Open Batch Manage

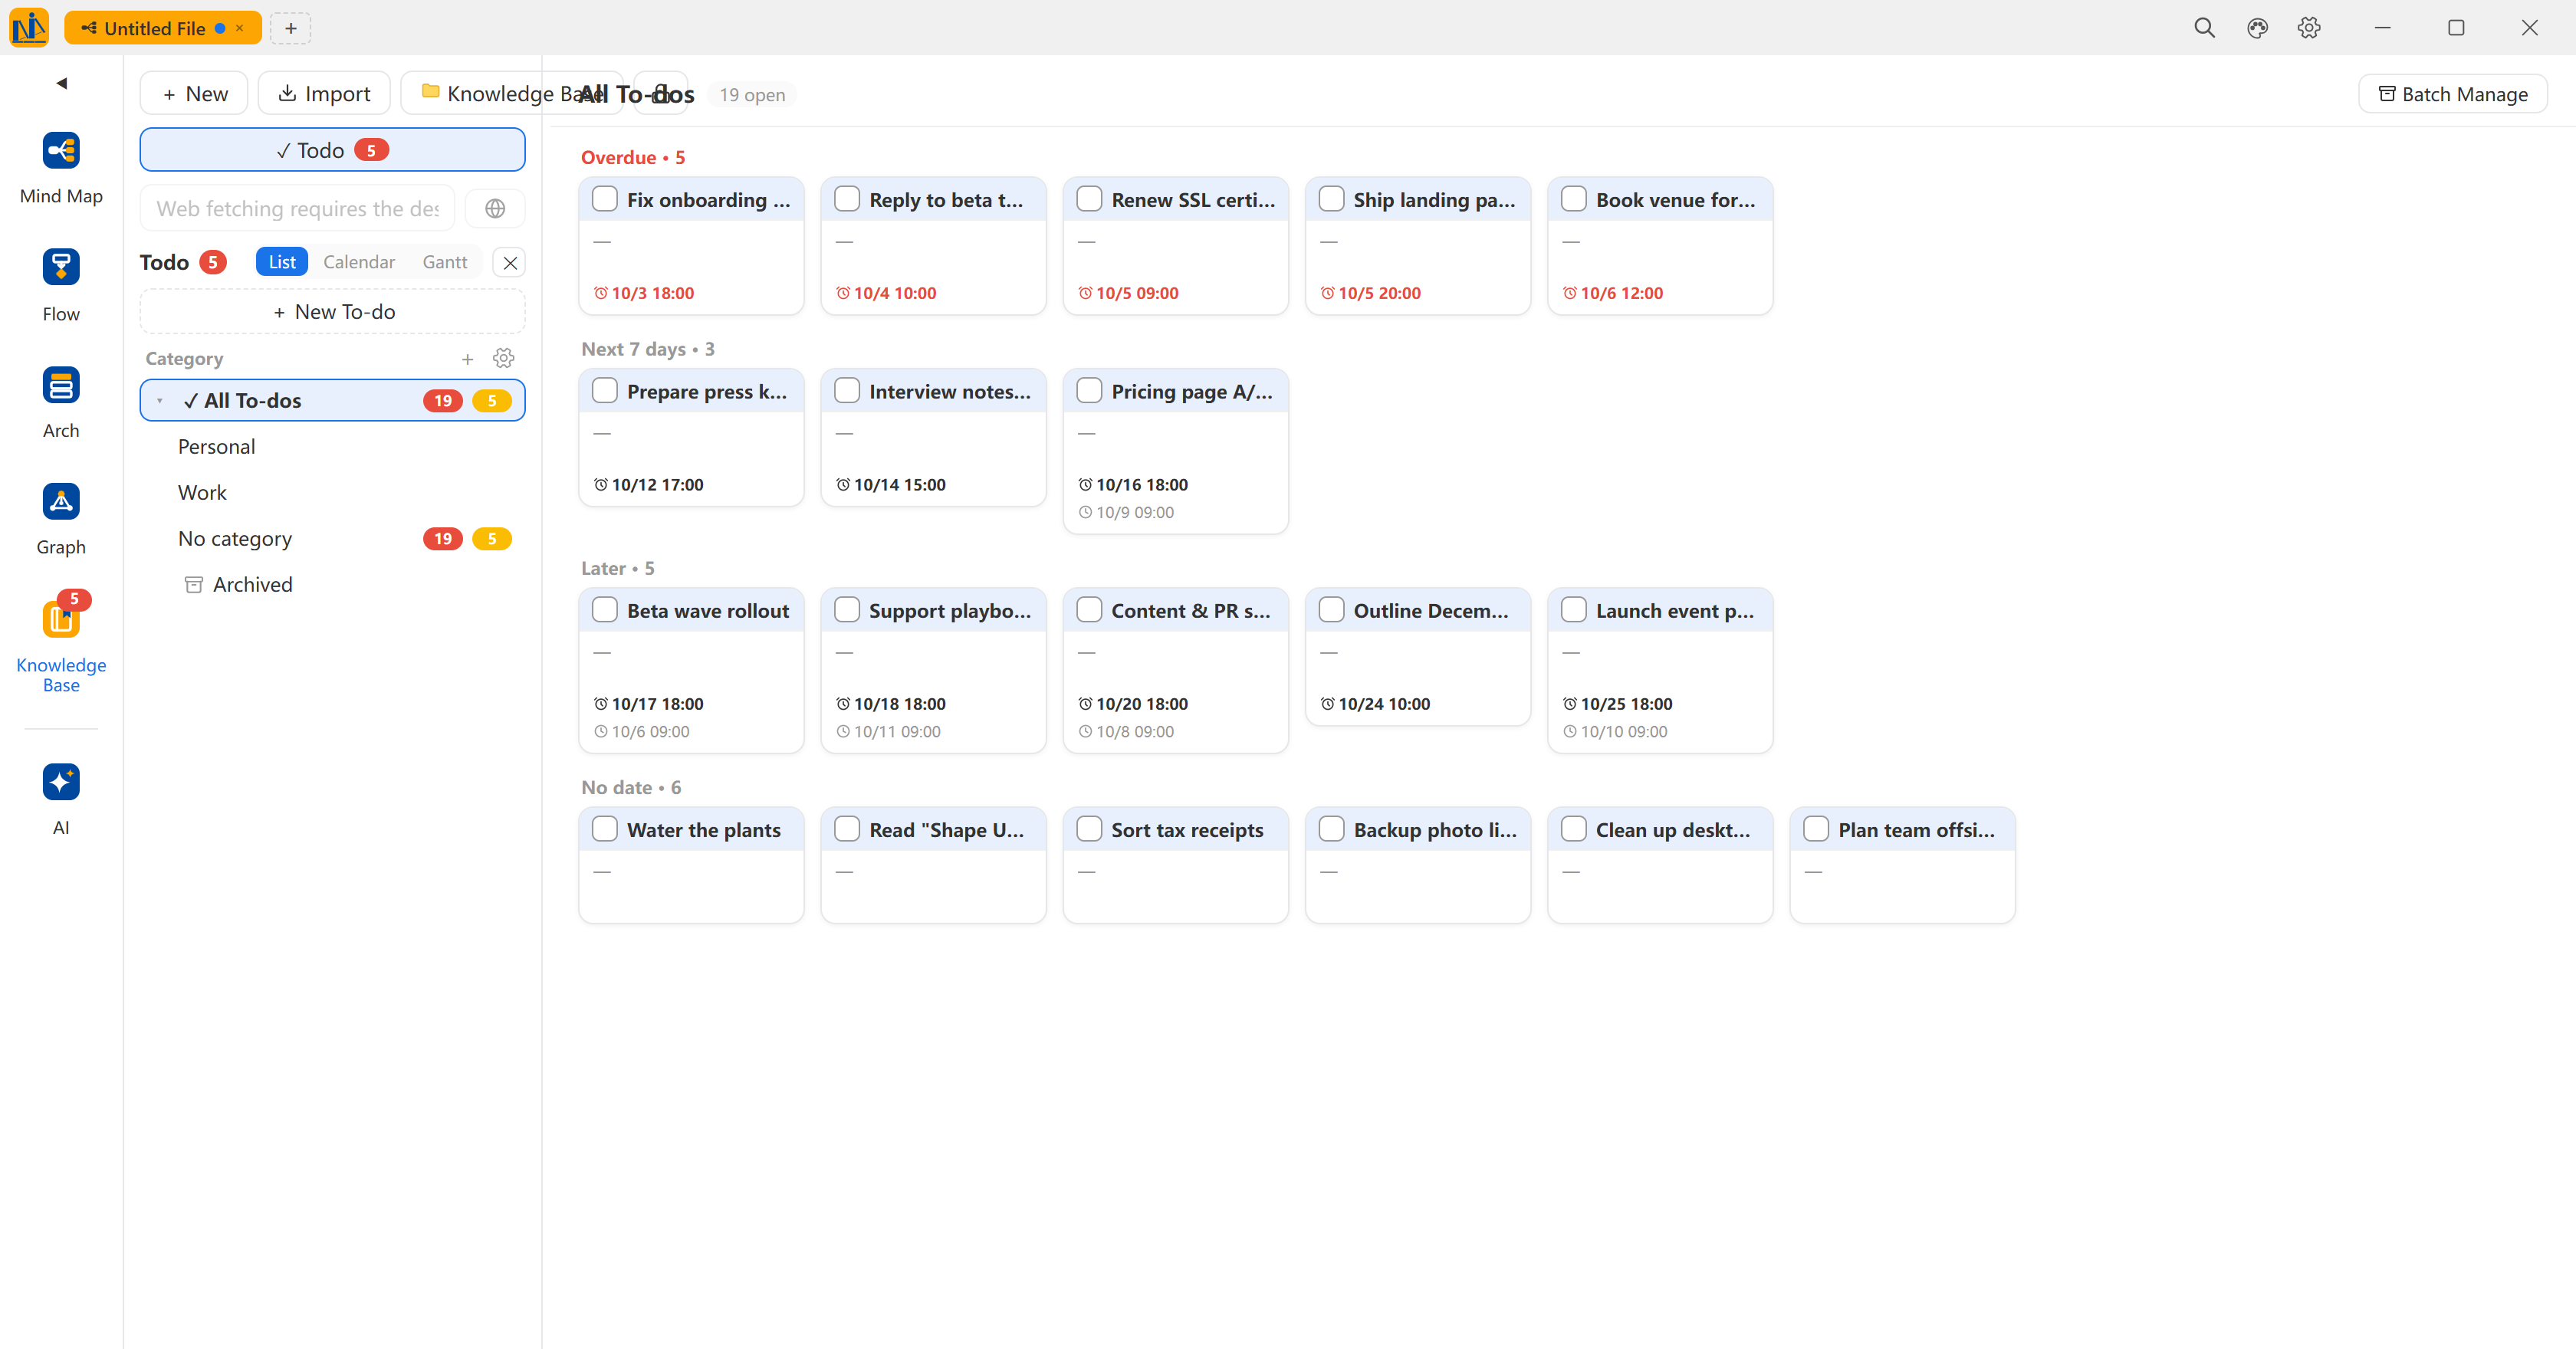[x=2452, y=94]
